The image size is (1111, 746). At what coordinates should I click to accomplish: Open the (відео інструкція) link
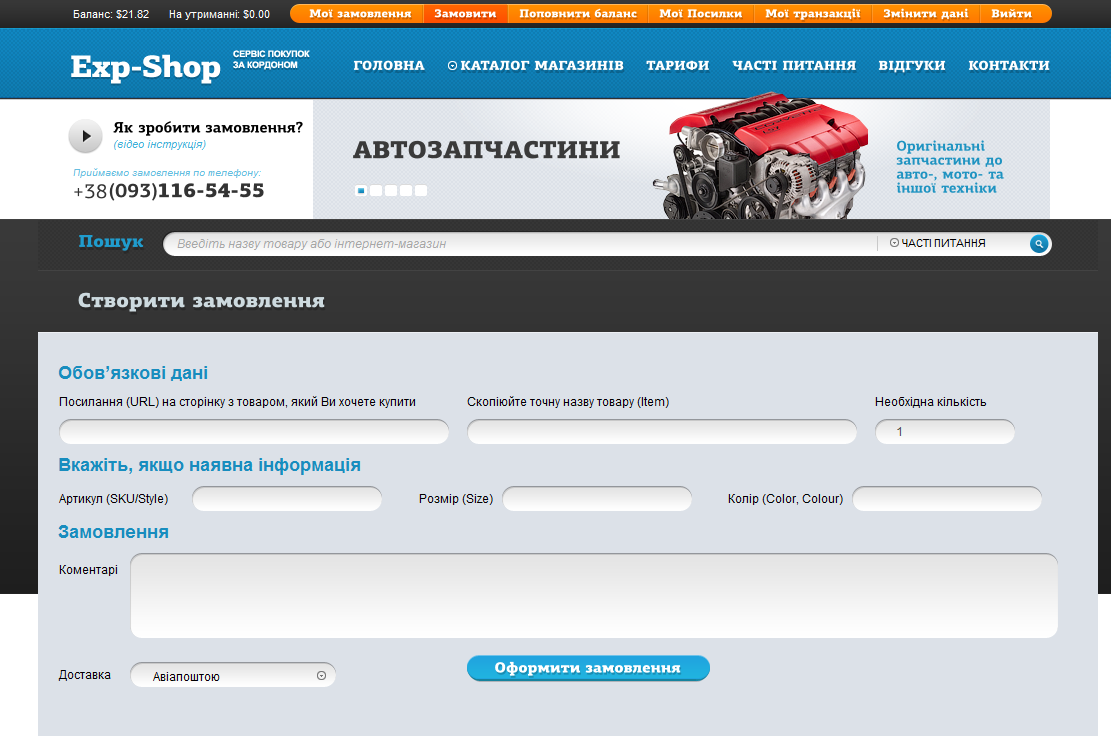point(159,145)
